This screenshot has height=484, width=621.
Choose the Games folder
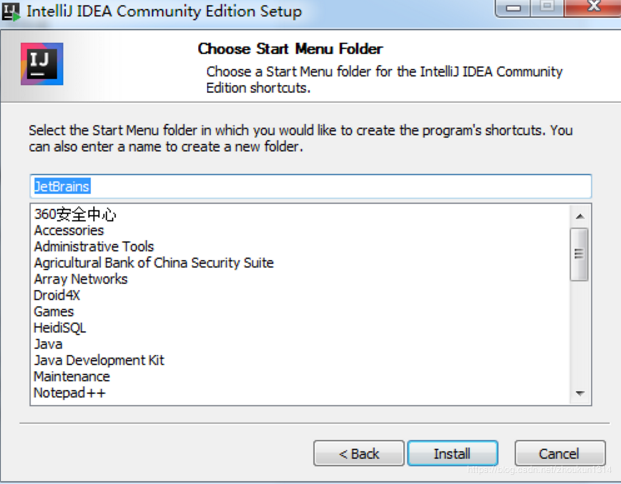click(54, 311)
